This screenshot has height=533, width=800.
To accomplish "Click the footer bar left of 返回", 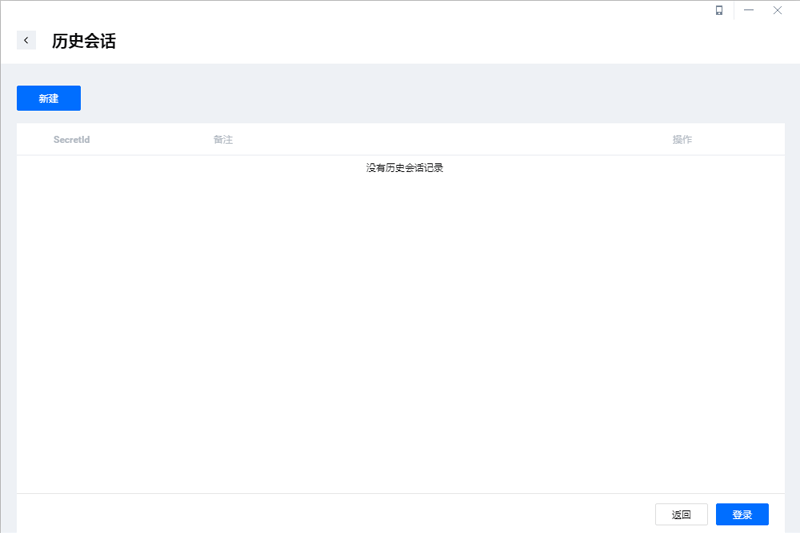I will click(x=330, y=514).
